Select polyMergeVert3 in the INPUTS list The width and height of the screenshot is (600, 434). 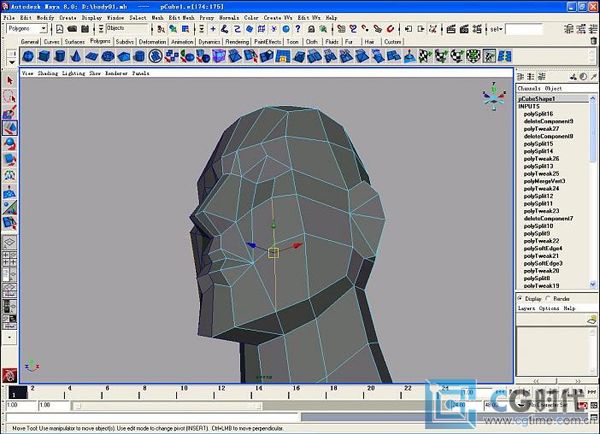click(545, 181)
